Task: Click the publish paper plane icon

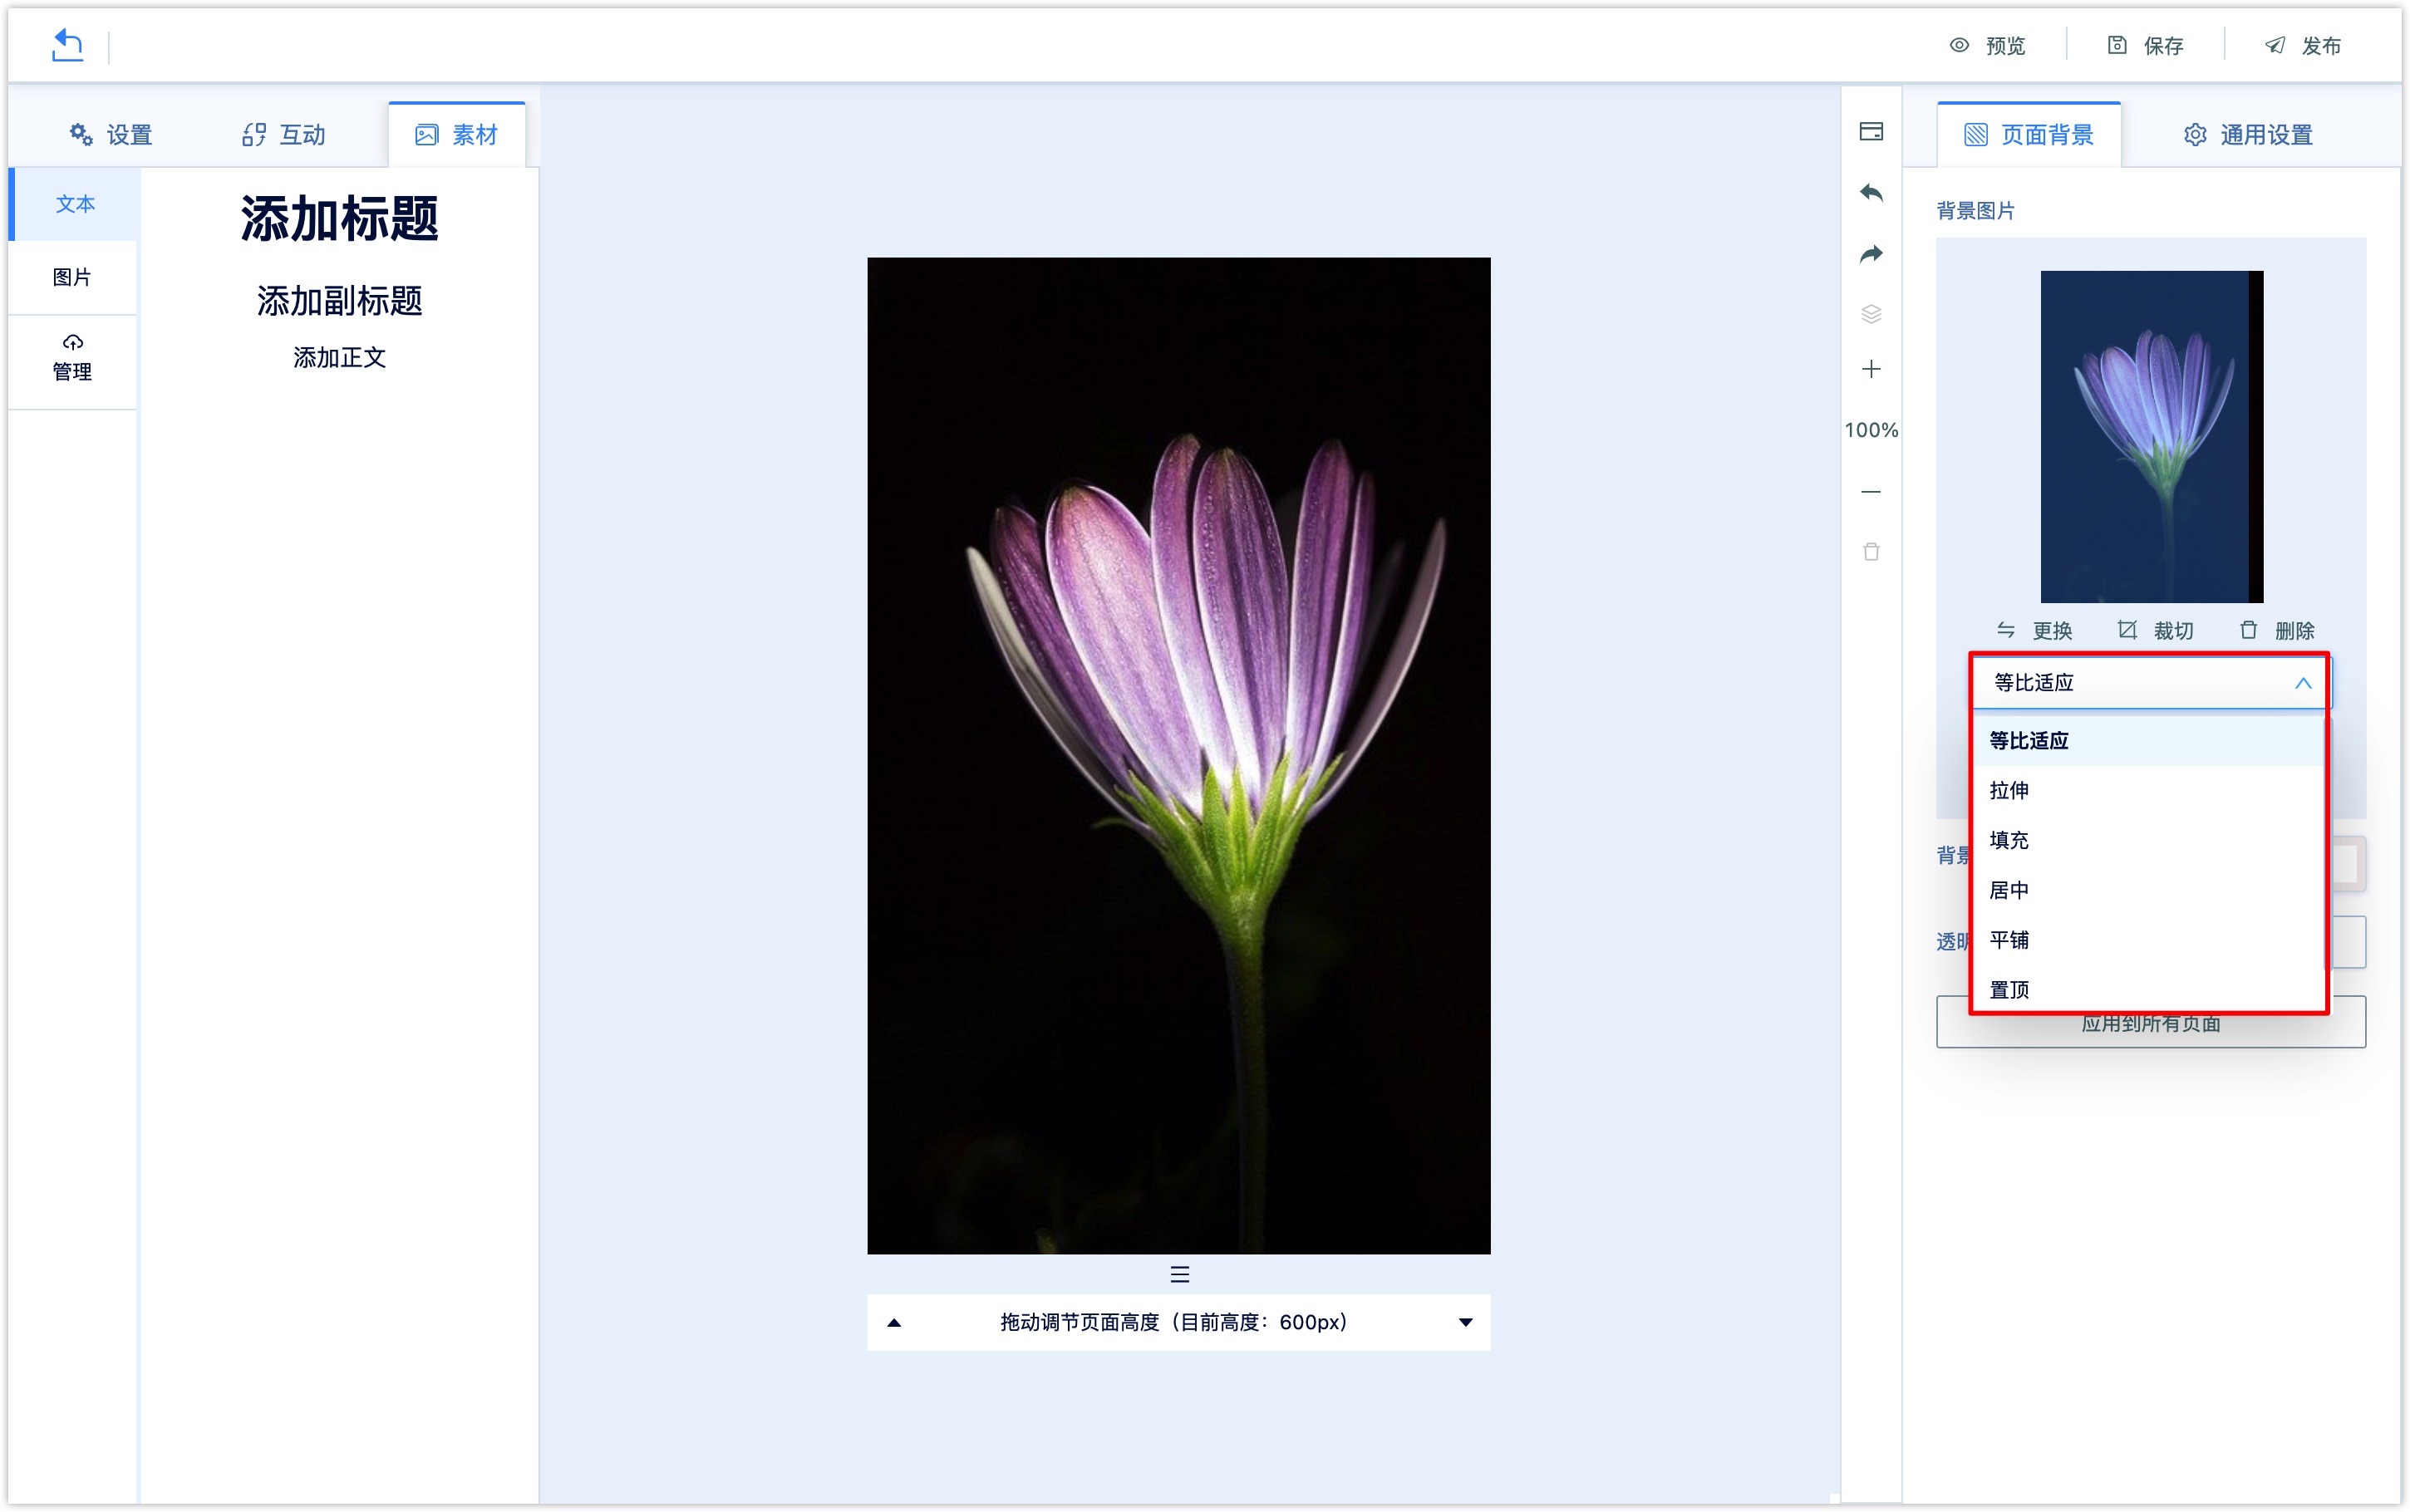Action: coord(2275,45)
